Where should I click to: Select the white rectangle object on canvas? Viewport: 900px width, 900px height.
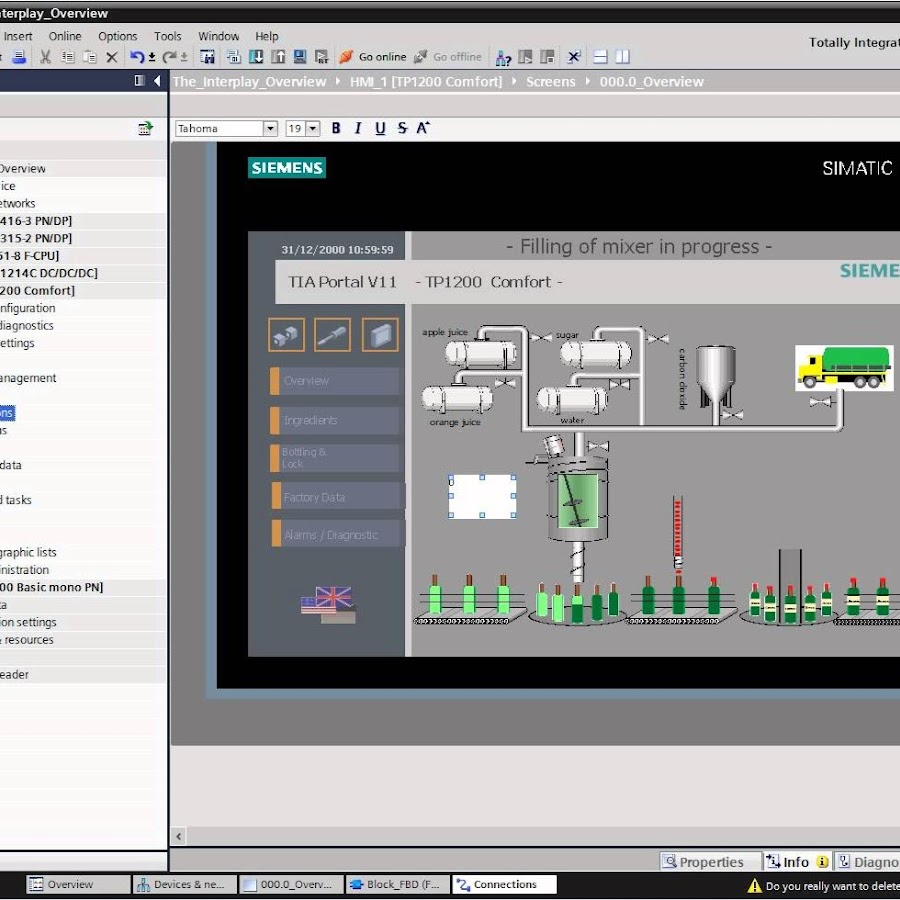tap(482, 496)
